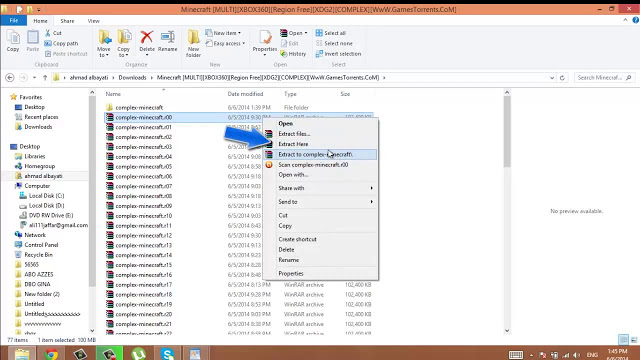Switch to the View ribbon tab
Screen dimensions: 640x360
93,21
